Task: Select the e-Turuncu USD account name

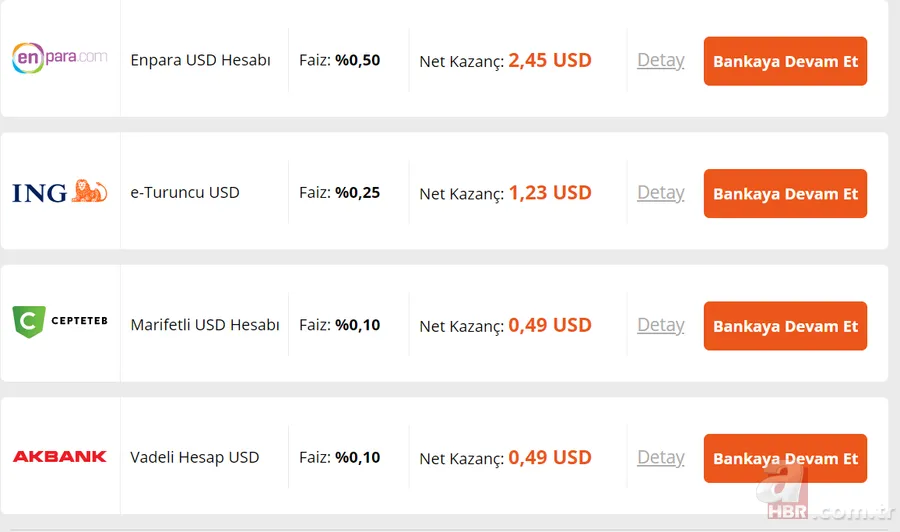Action: 185,192
